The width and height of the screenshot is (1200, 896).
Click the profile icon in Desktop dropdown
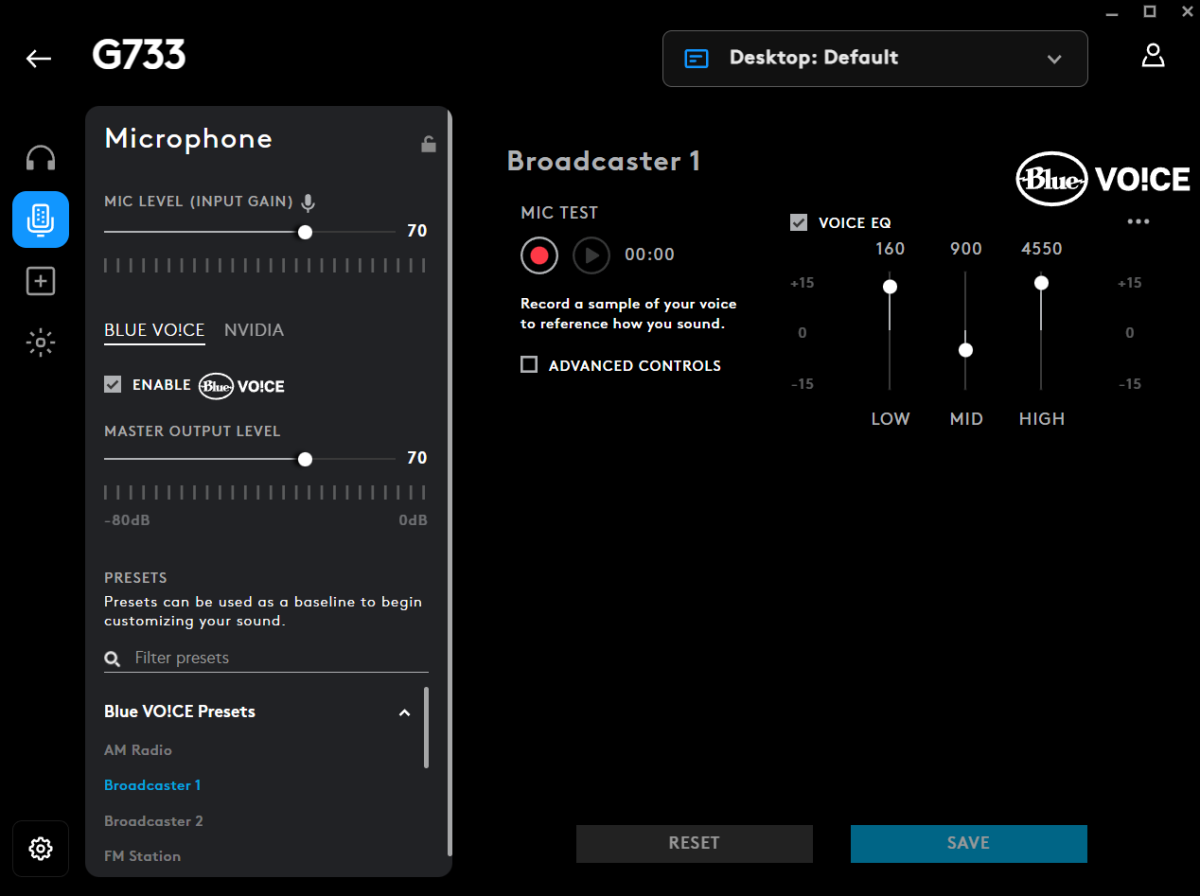tap(696, 58)
